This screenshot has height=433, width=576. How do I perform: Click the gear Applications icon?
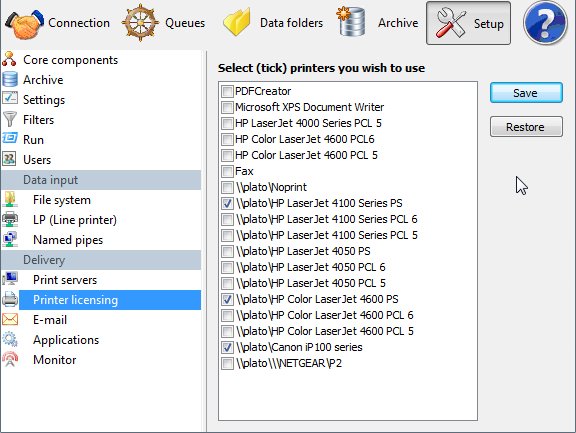point(10,339)
